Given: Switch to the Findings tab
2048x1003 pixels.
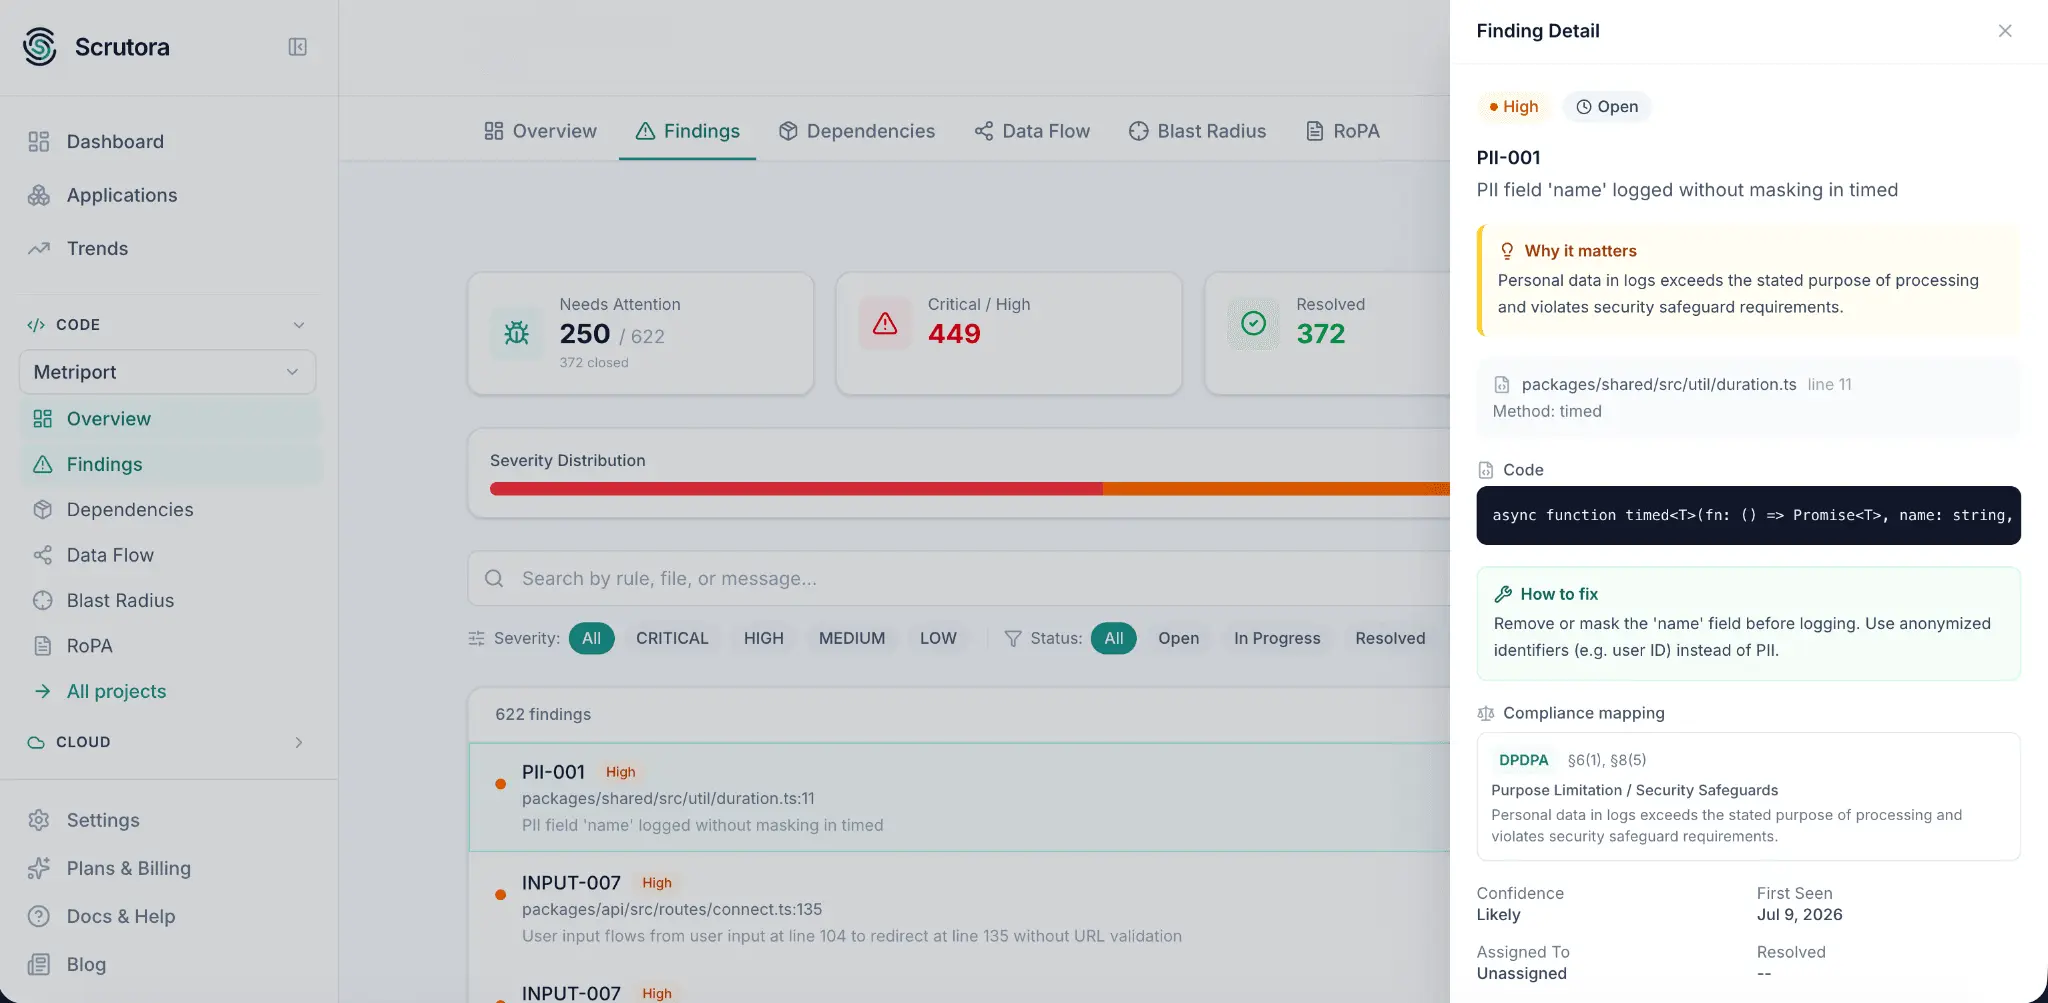Looking at the screenshot, I should (x=687, y=131).
